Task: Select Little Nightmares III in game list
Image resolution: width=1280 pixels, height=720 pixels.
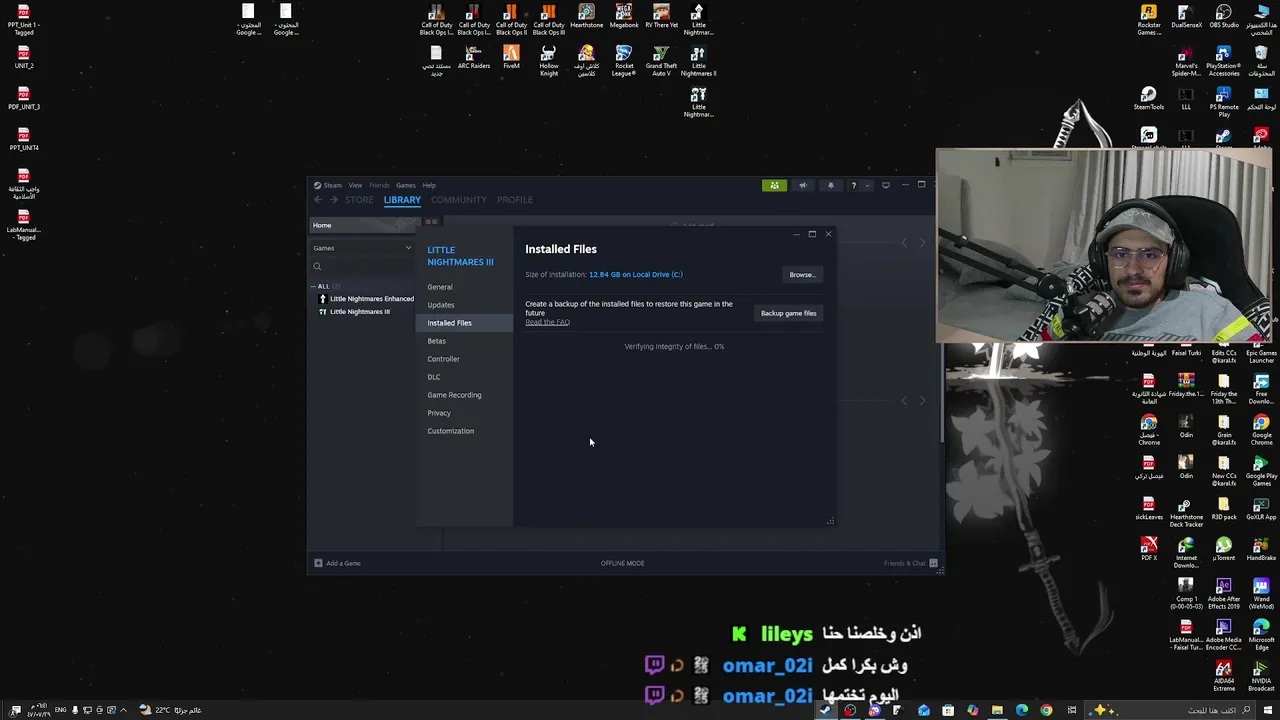Action: click(354, 312)
